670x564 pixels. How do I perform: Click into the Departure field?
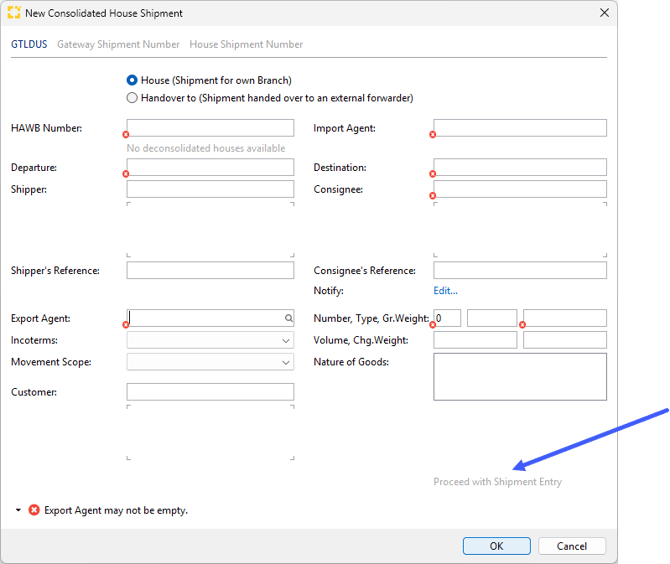[x=210, y=167]
